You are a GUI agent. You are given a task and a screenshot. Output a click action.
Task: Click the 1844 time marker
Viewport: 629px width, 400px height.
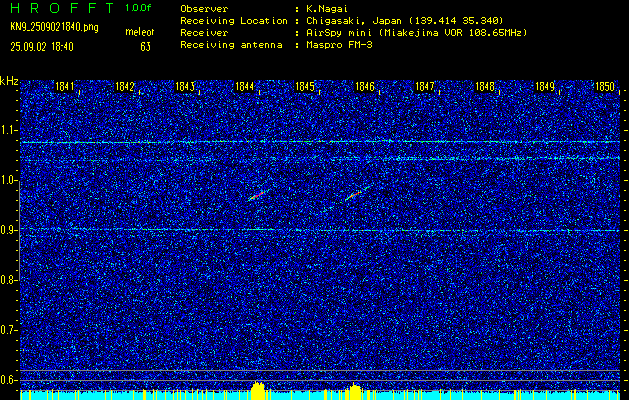pyautogui.click(x=245, y=86)
